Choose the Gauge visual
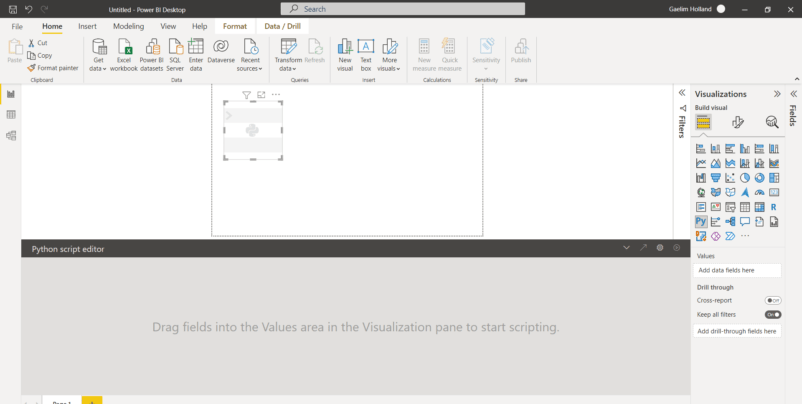The height and width of the screenshot is (404, 802). [760, 193]
